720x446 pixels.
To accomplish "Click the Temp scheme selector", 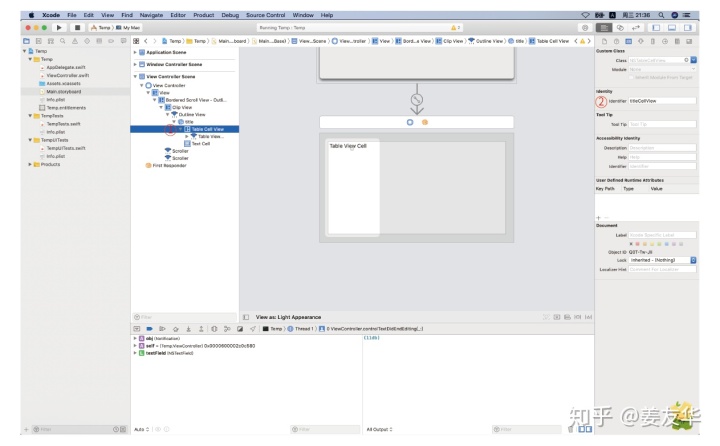I will tap(101, 28).
